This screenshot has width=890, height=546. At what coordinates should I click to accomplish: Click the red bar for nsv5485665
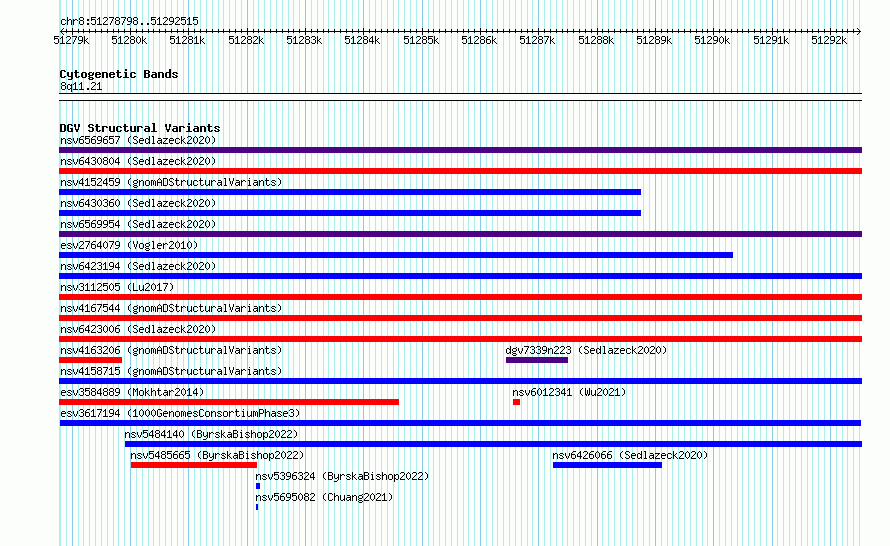(194, 465)
